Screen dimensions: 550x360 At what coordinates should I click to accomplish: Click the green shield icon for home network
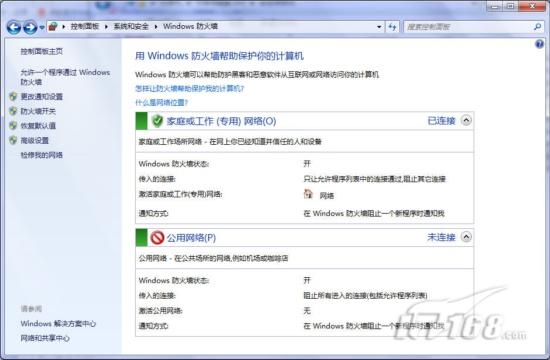tap(157, 121)
